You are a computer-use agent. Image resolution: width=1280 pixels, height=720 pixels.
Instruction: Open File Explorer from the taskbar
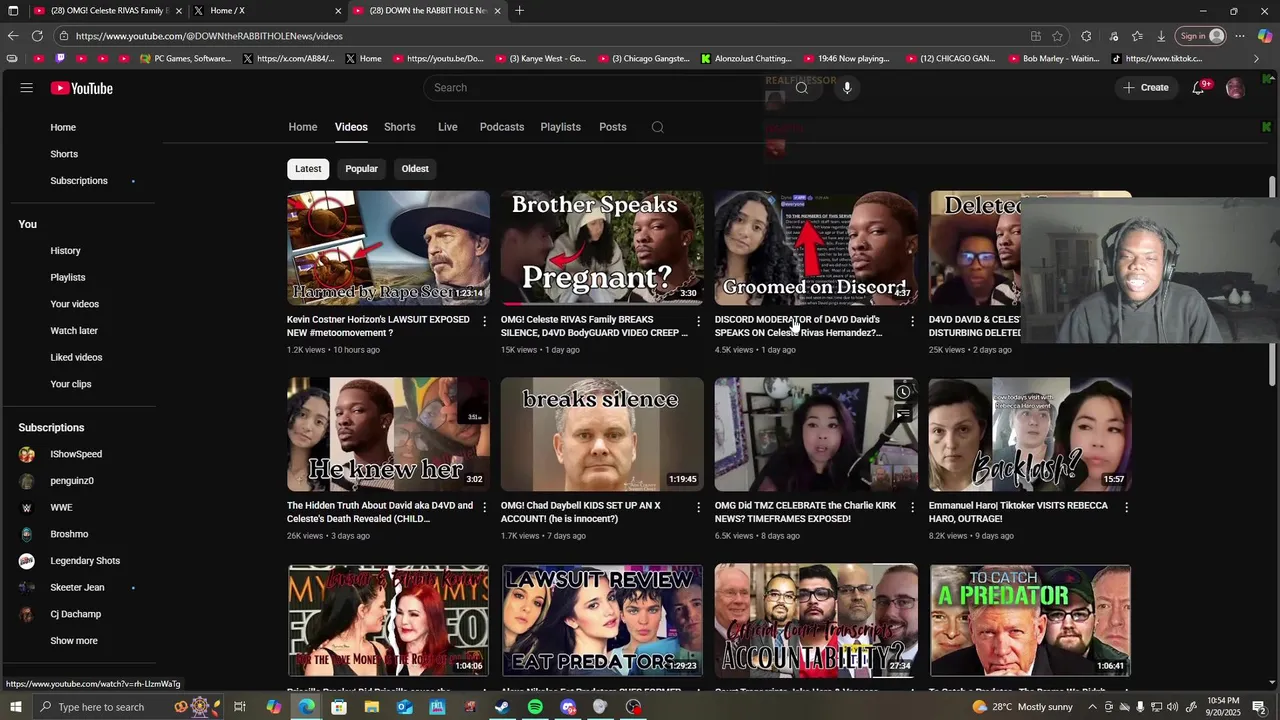coord(371,707)
